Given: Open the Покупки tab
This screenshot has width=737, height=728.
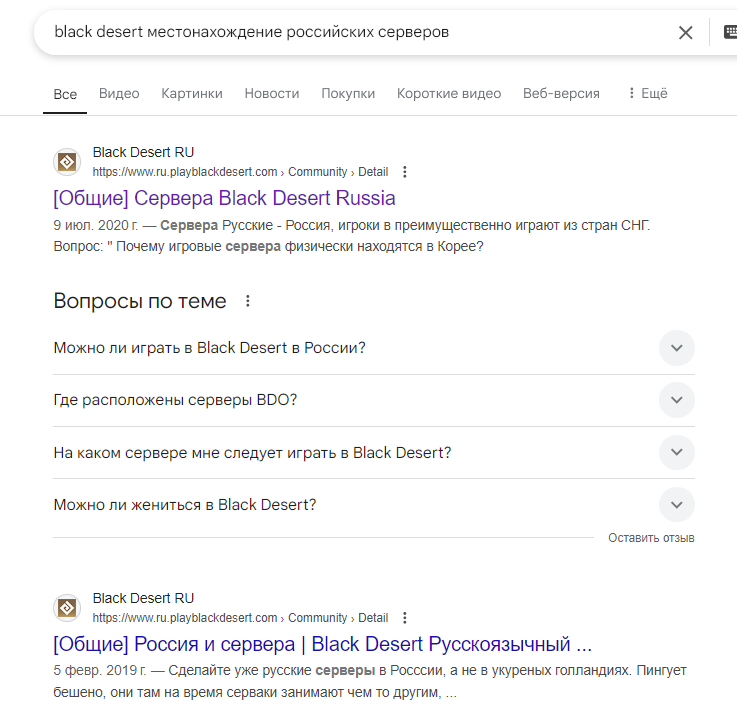Looking at the screenshot, I should point(348,93).
